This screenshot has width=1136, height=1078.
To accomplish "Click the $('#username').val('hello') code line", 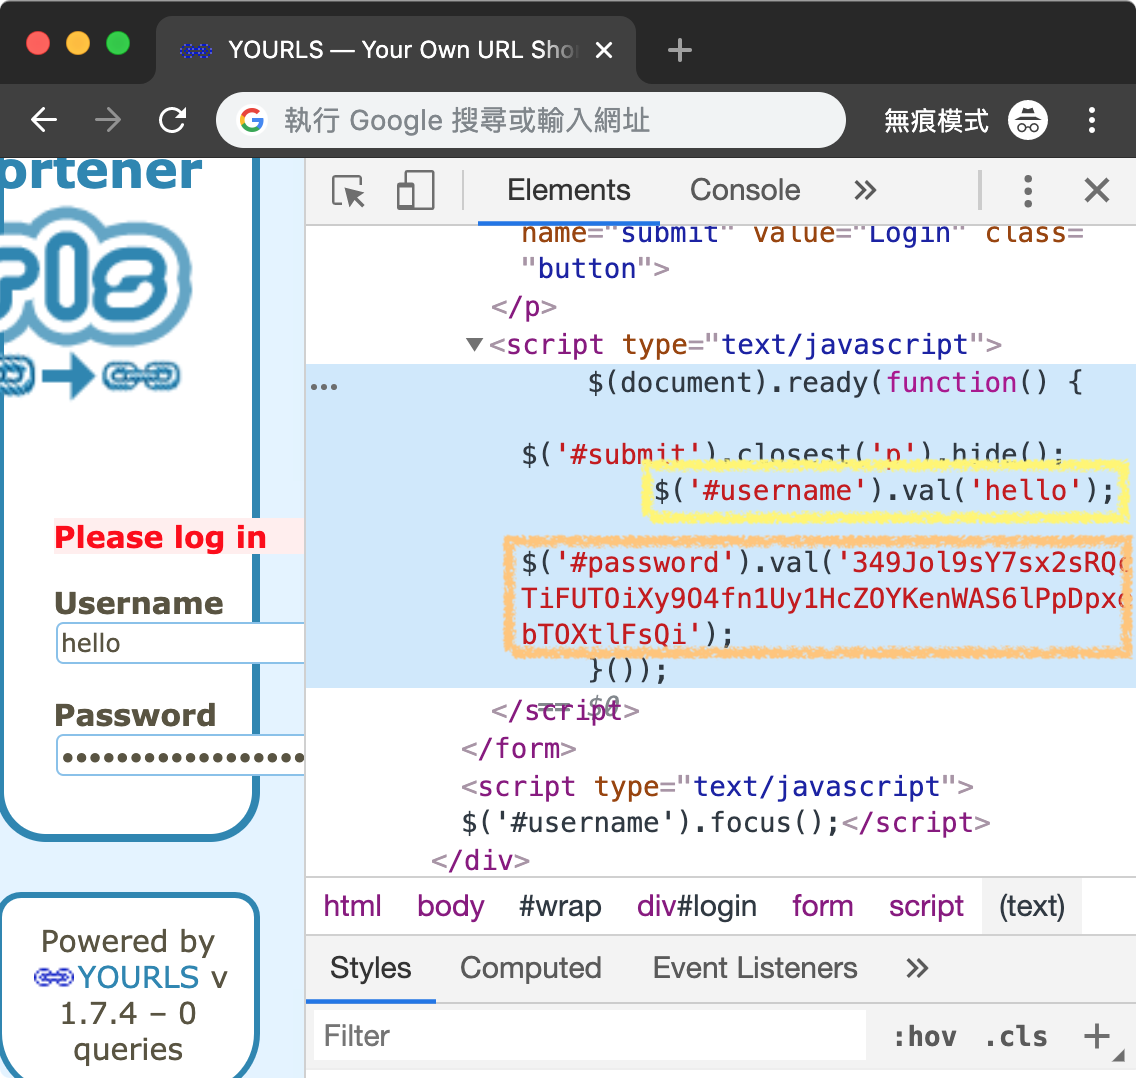I will [x=884, y=490].
